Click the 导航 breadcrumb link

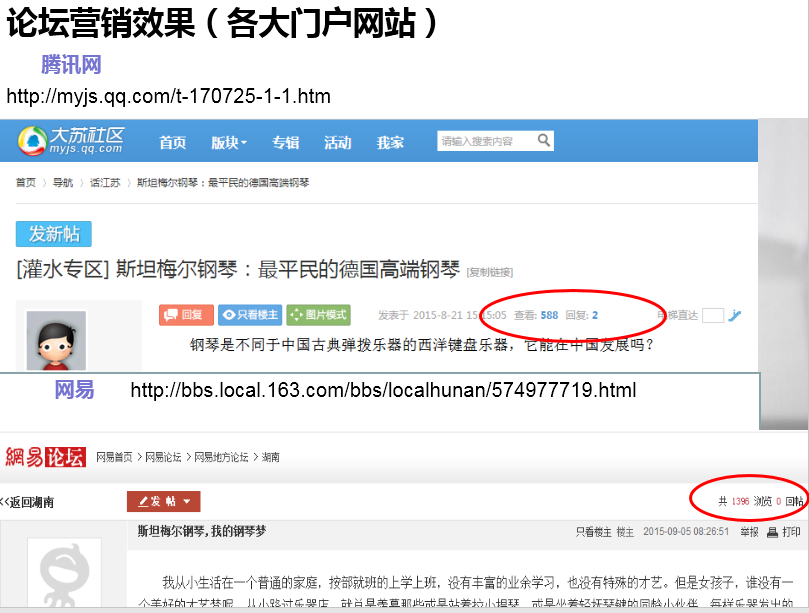pos(63,183)
